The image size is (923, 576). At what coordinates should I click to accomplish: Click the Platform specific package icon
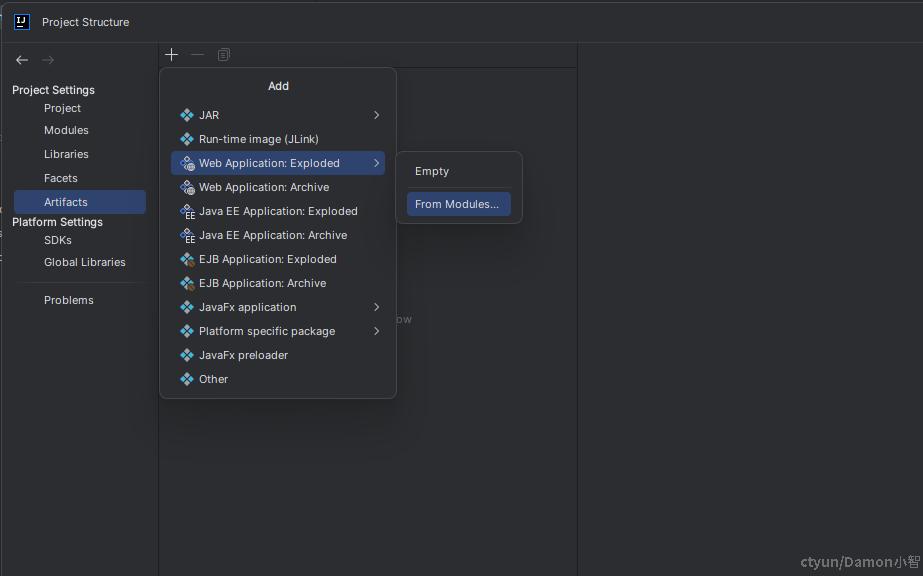187,331
